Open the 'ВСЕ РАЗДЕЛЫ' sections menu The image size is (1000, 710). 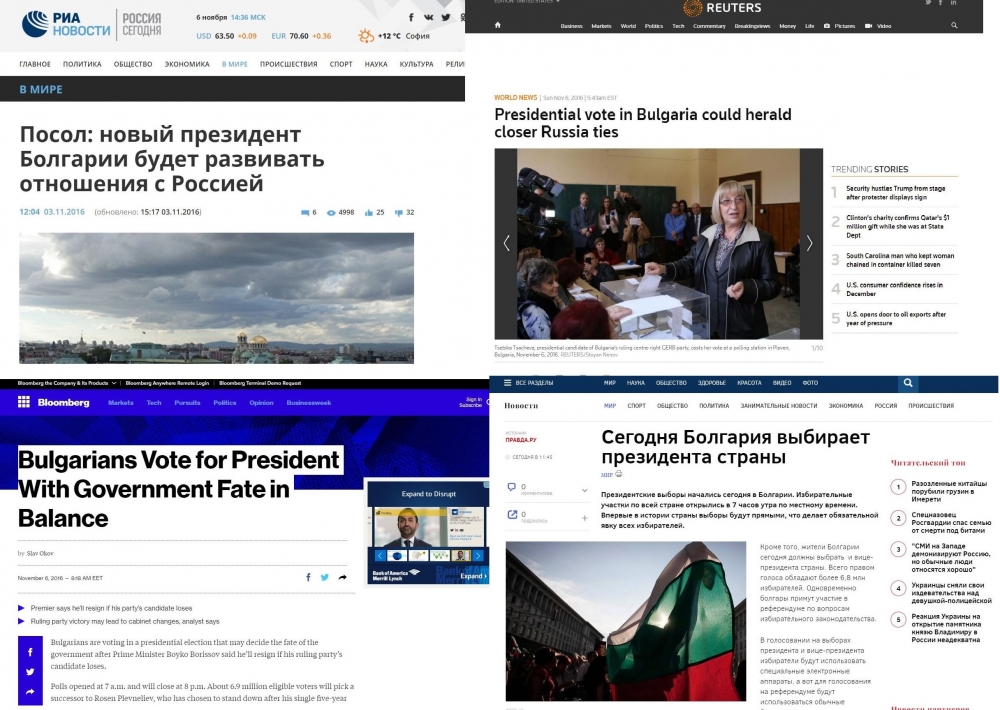528,383
